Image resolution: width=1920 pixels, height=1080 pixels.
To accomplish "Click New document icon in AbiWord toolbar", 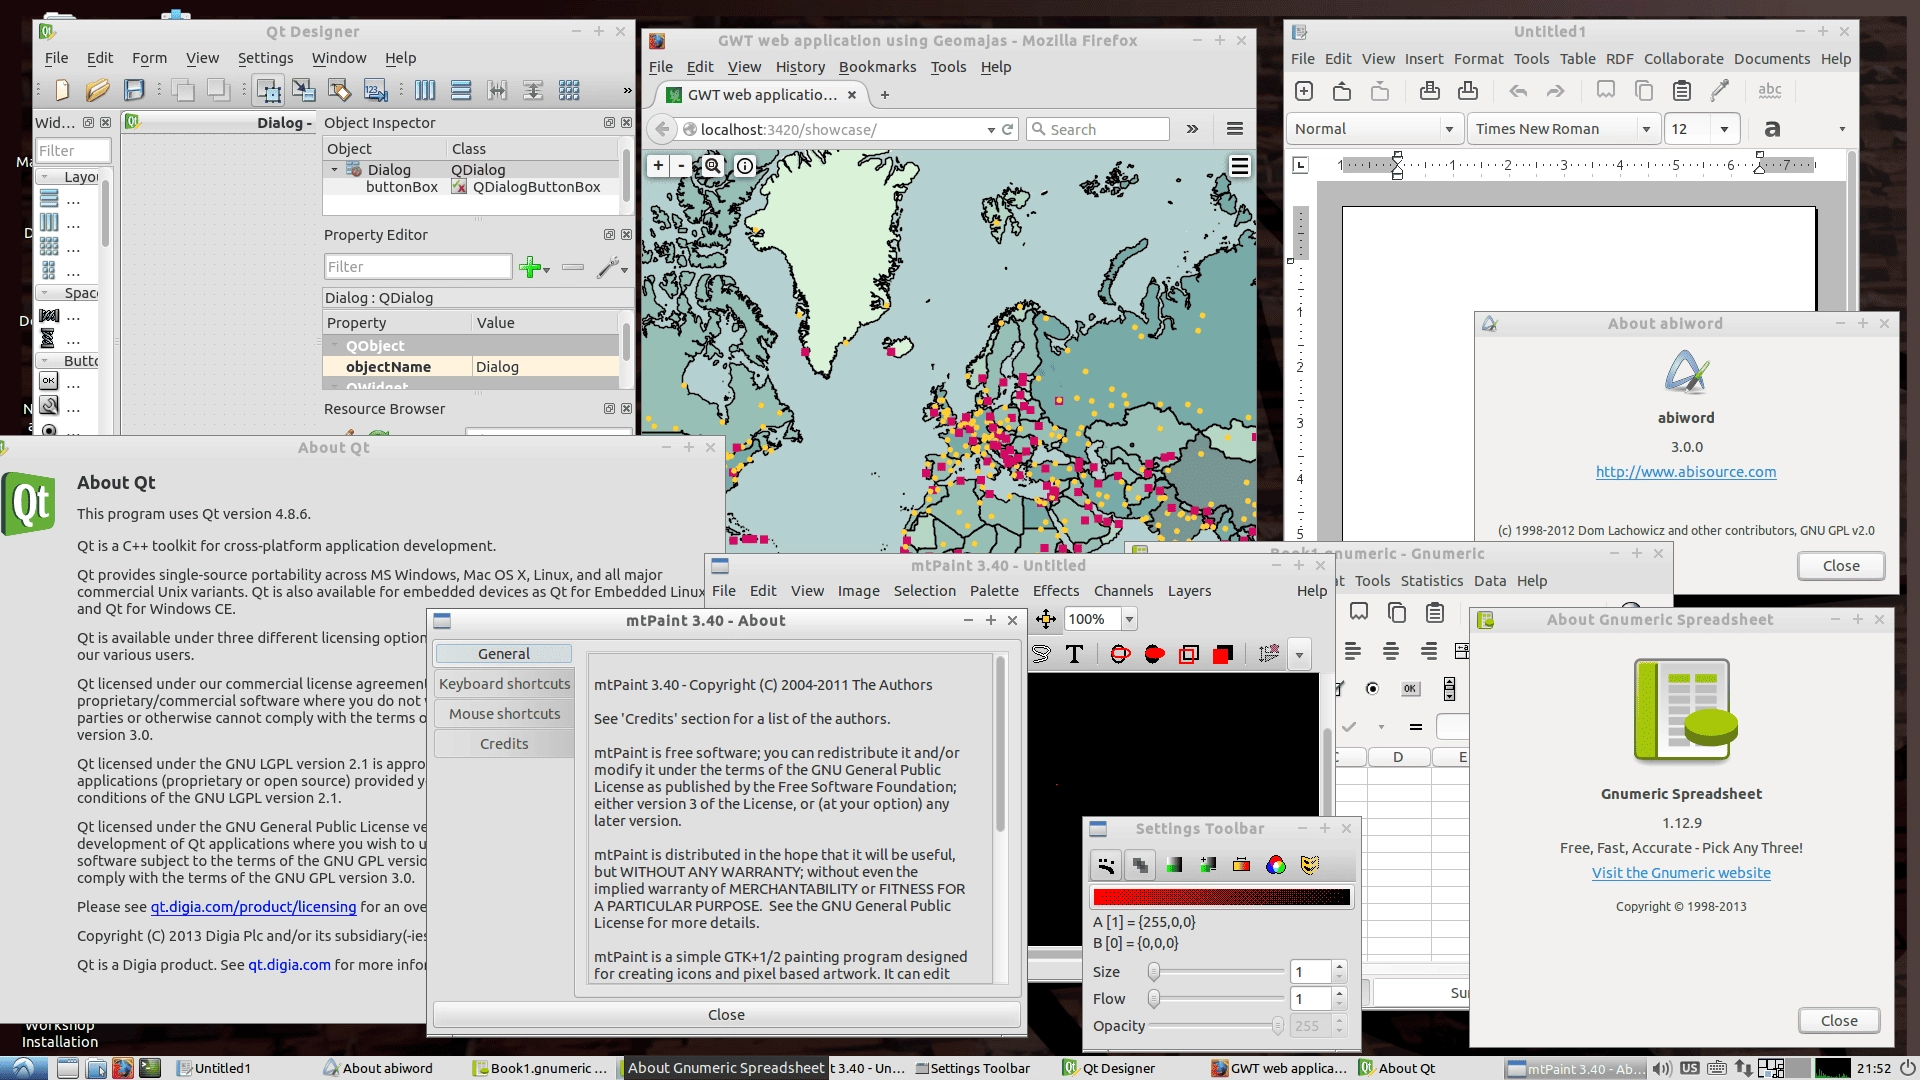I will pos(1304,91).
